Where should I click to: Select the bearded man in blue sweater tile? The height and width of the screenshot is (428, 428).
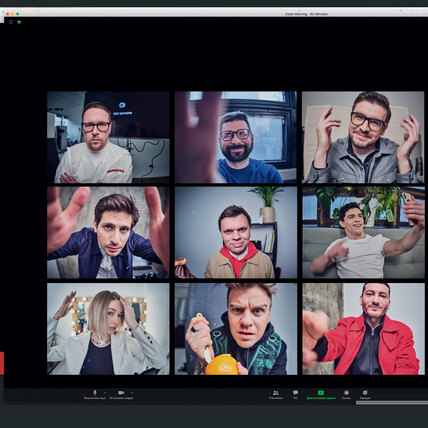[236, 137]
